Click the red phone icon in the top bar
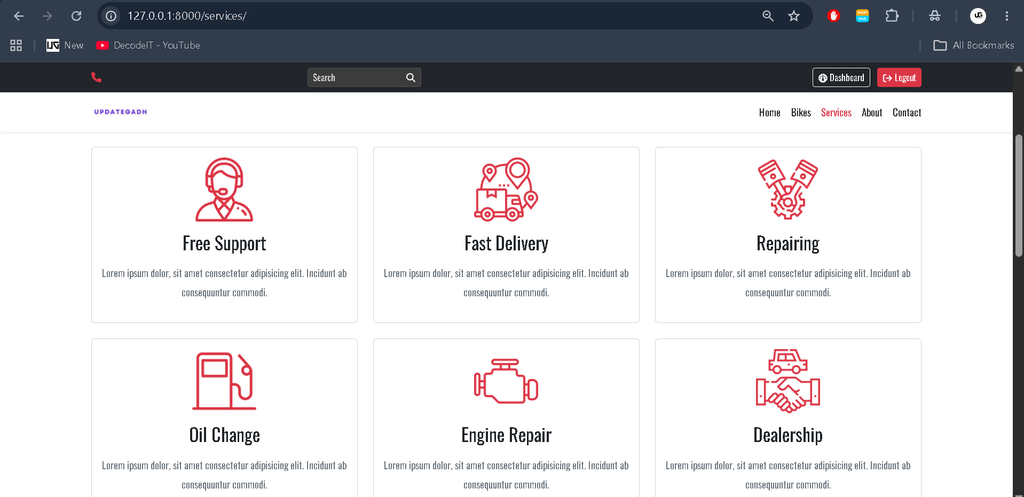 (x=97, y=77)
